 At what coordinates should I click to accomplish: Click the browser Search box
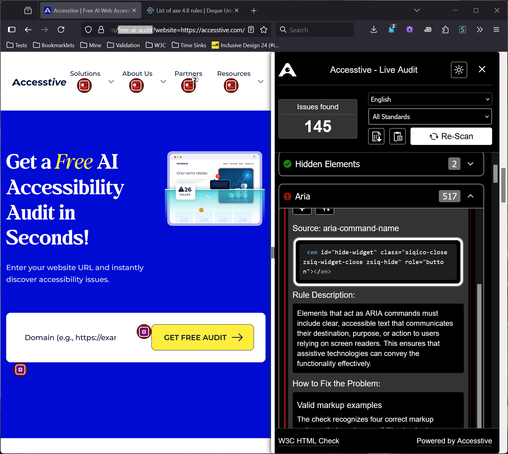coord(315,30)
